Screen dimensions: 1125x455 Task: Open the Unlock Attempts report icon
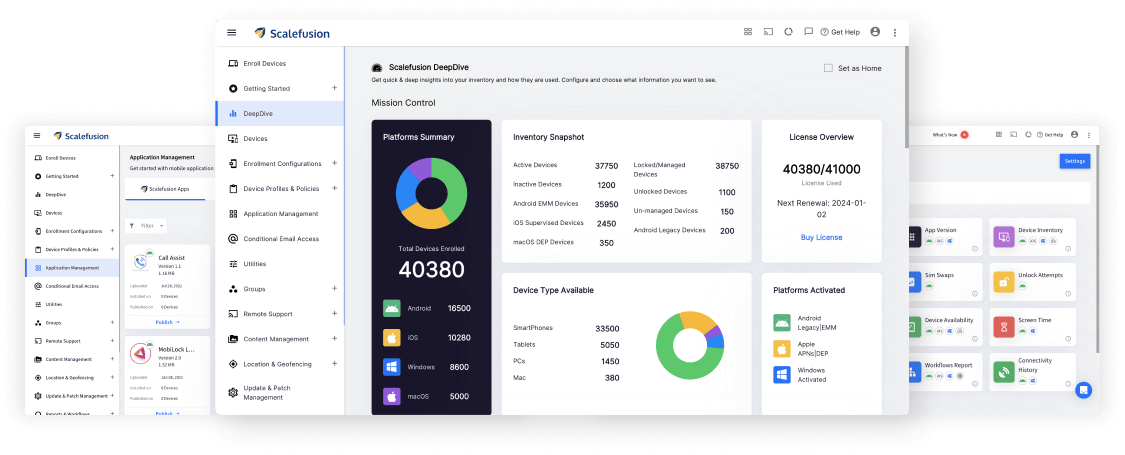[x=1004, y=282]
